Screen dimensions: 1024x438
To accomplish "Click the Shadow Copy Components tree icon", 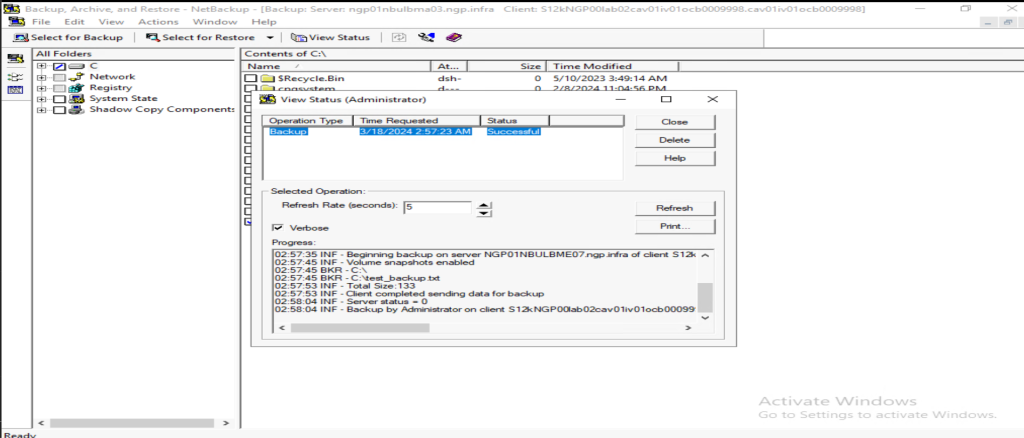I will (x=77, y=110).
